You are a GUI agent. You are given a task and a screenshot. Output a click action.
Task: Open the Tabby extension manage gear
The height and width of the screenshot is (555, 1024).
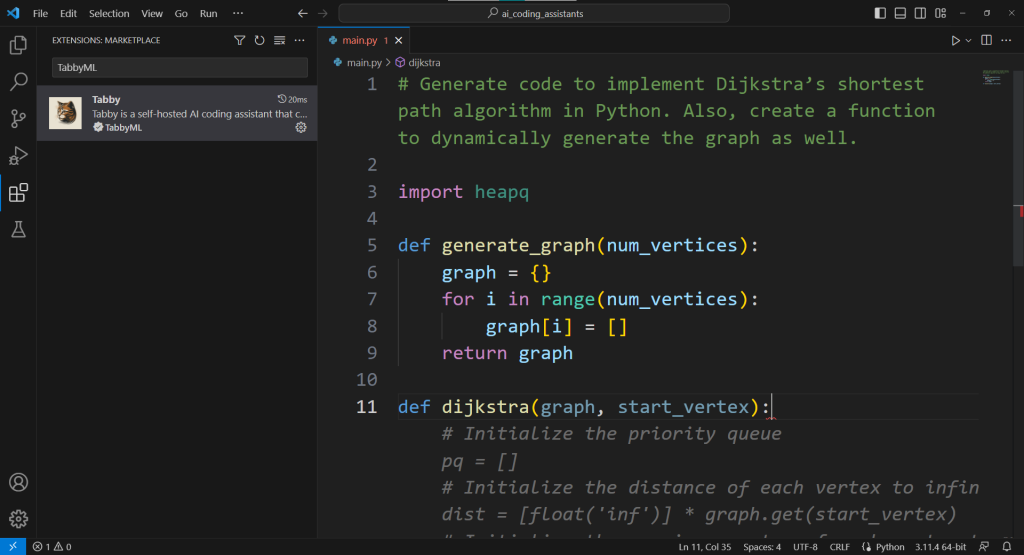[x=301, y=128]
